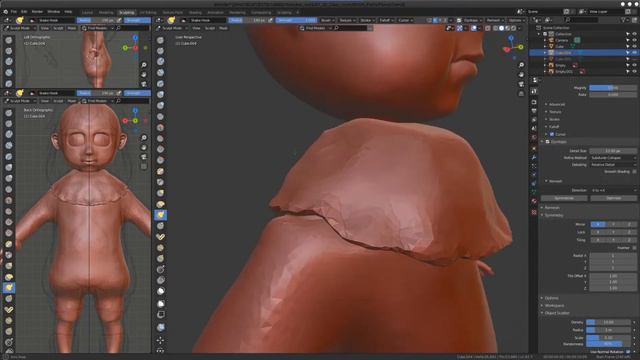The image size is (640, 360).
Task: Click the pan hand gizmo in main viewport
Action: [521, 75]
